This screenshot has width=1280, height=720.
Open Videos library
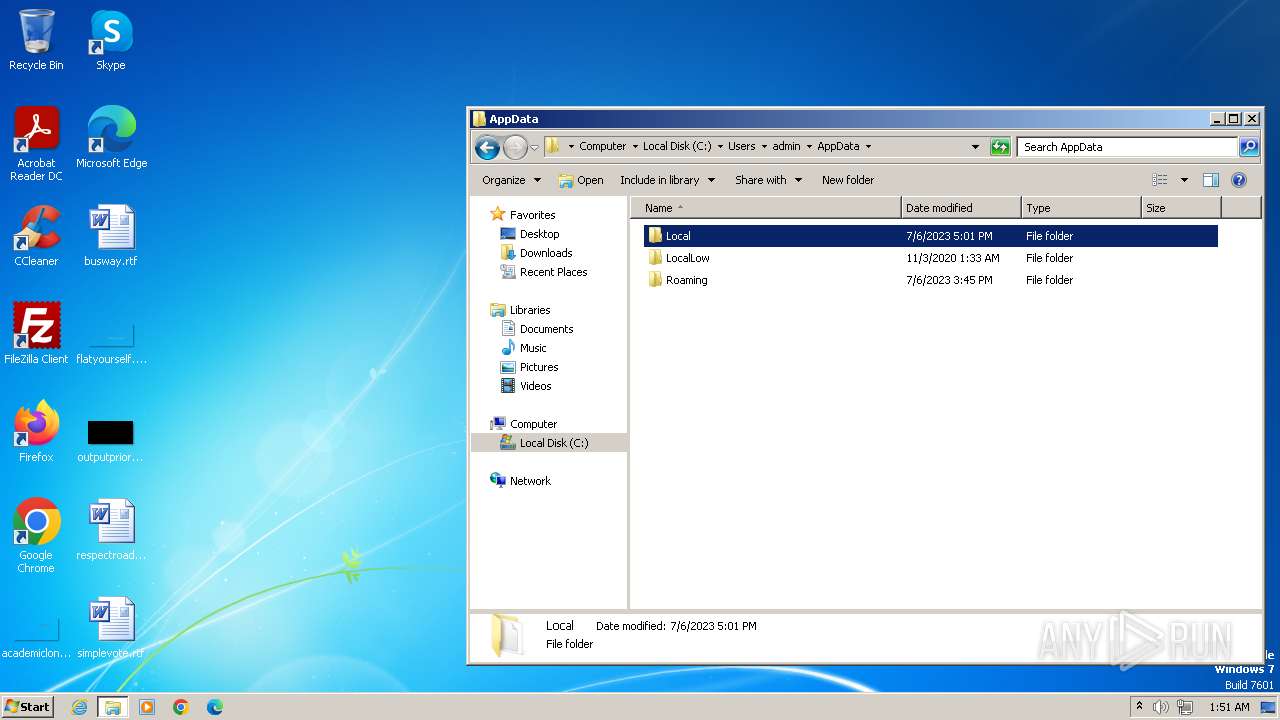[535, 386]
